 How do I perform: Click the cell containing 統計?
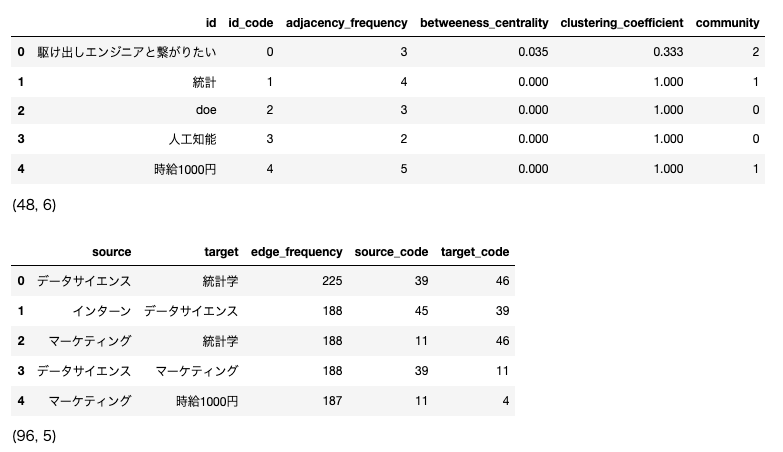click(x=204, y=82)
